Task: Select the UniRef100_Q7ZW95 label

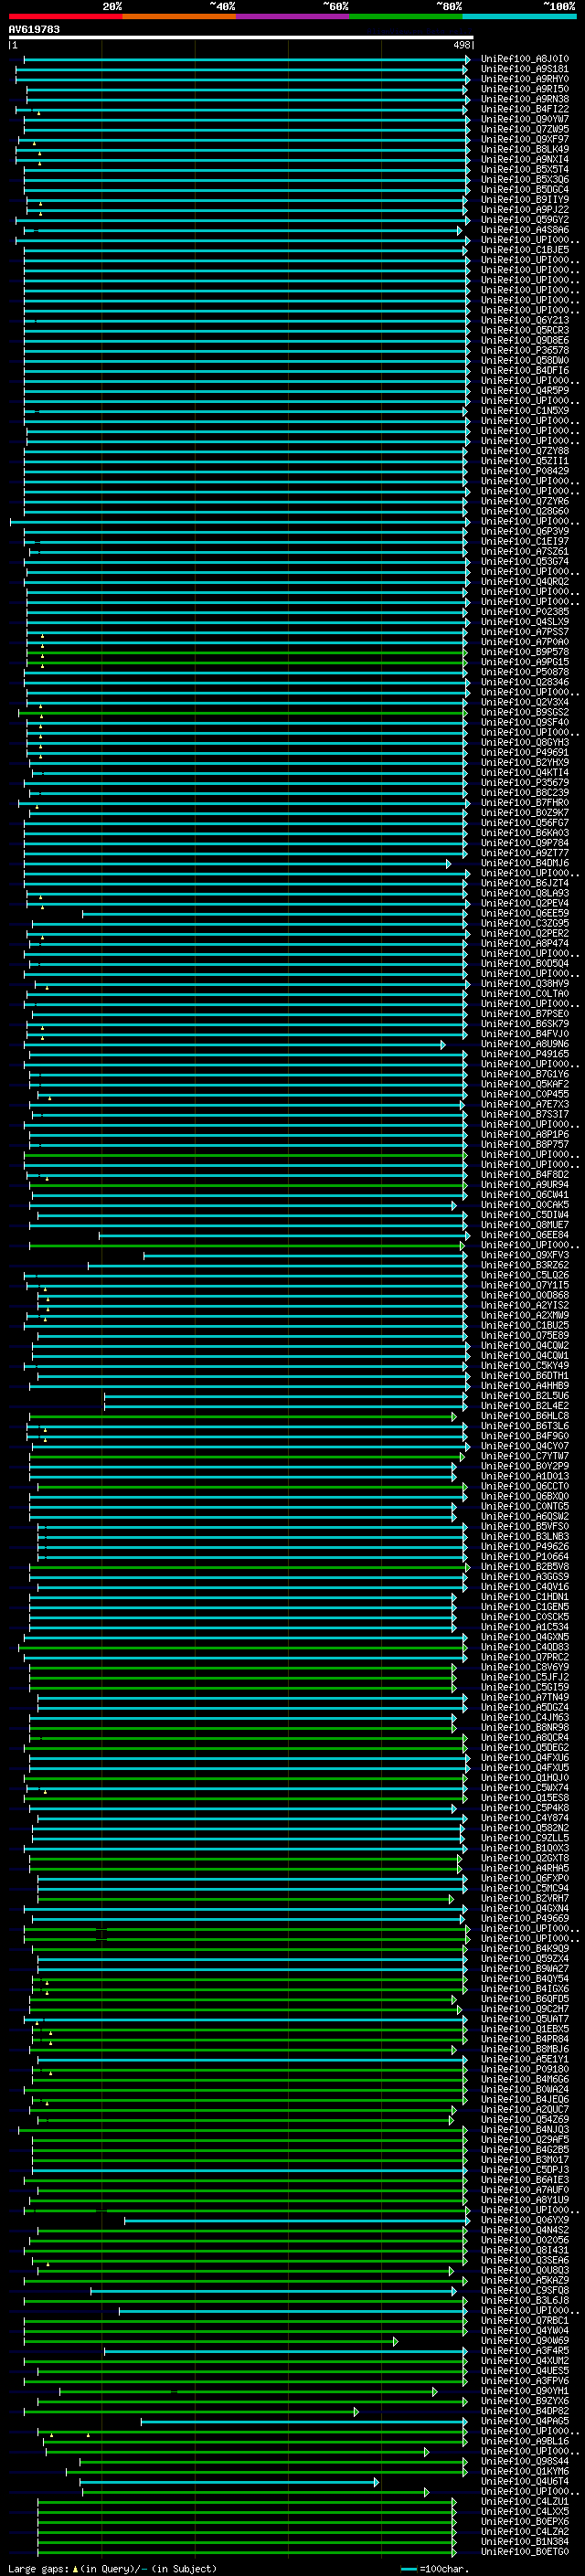Action: [x=525, y=129]
